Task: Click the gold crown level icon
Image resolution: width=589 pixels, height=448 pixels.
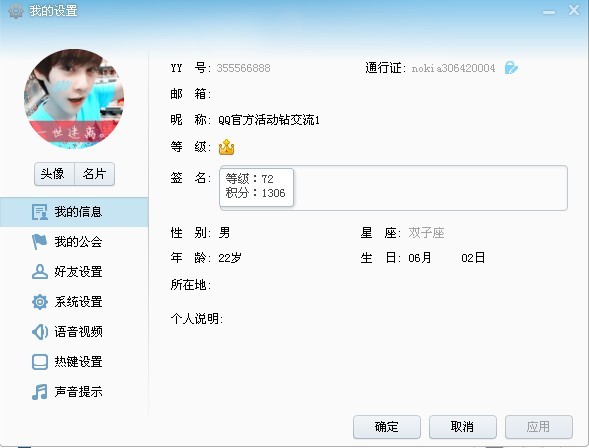Action: pyautogui.click(x=226, y=147)
